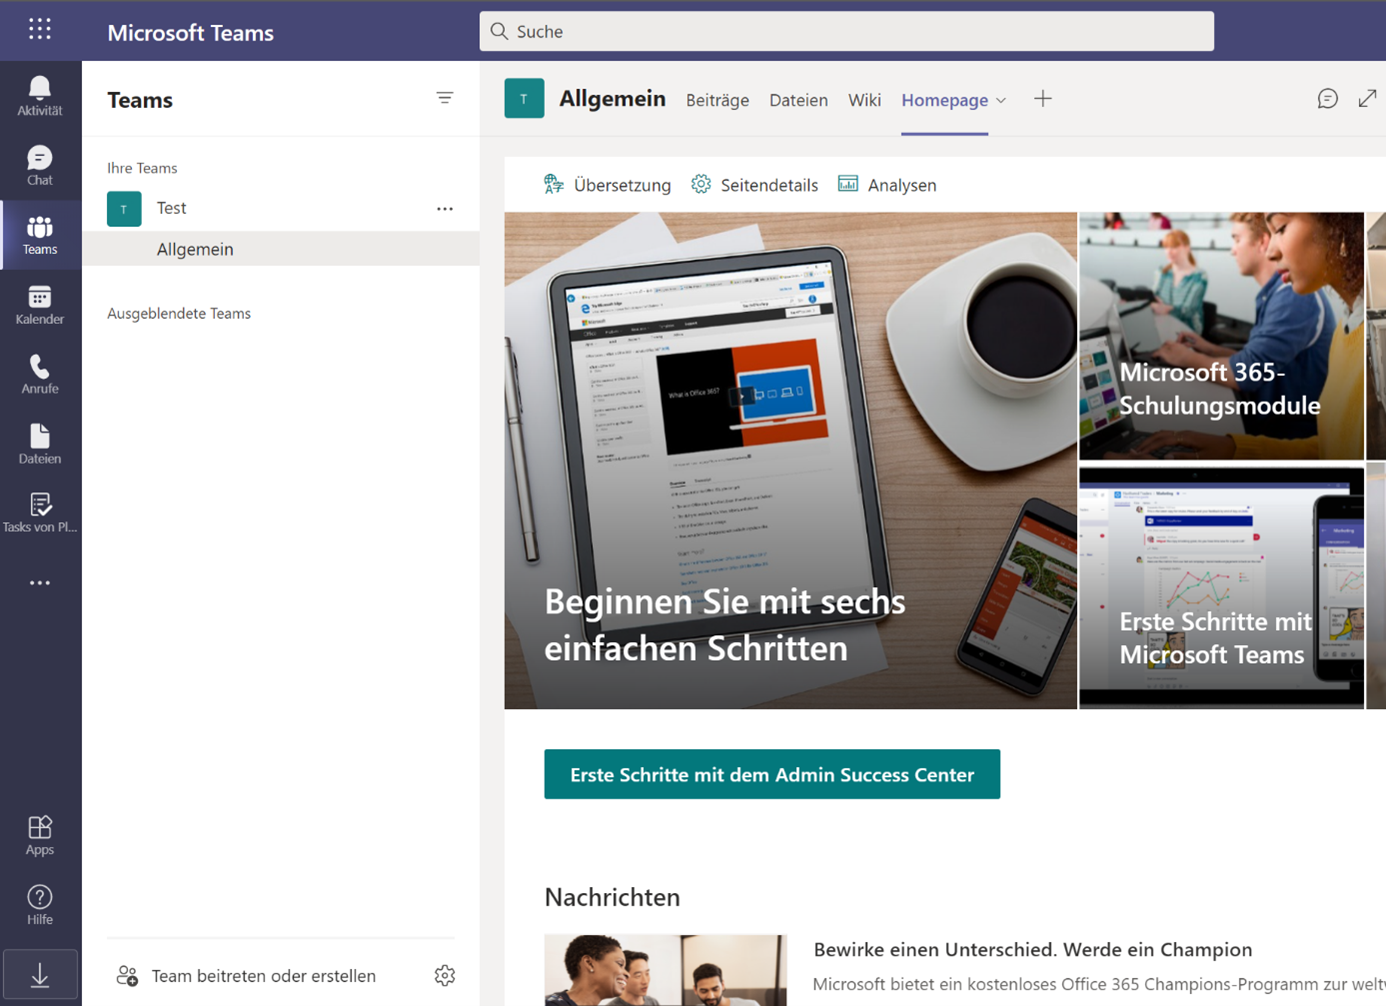
Task: Click Team beitreten oder erstellen
Action: [262, 975]
